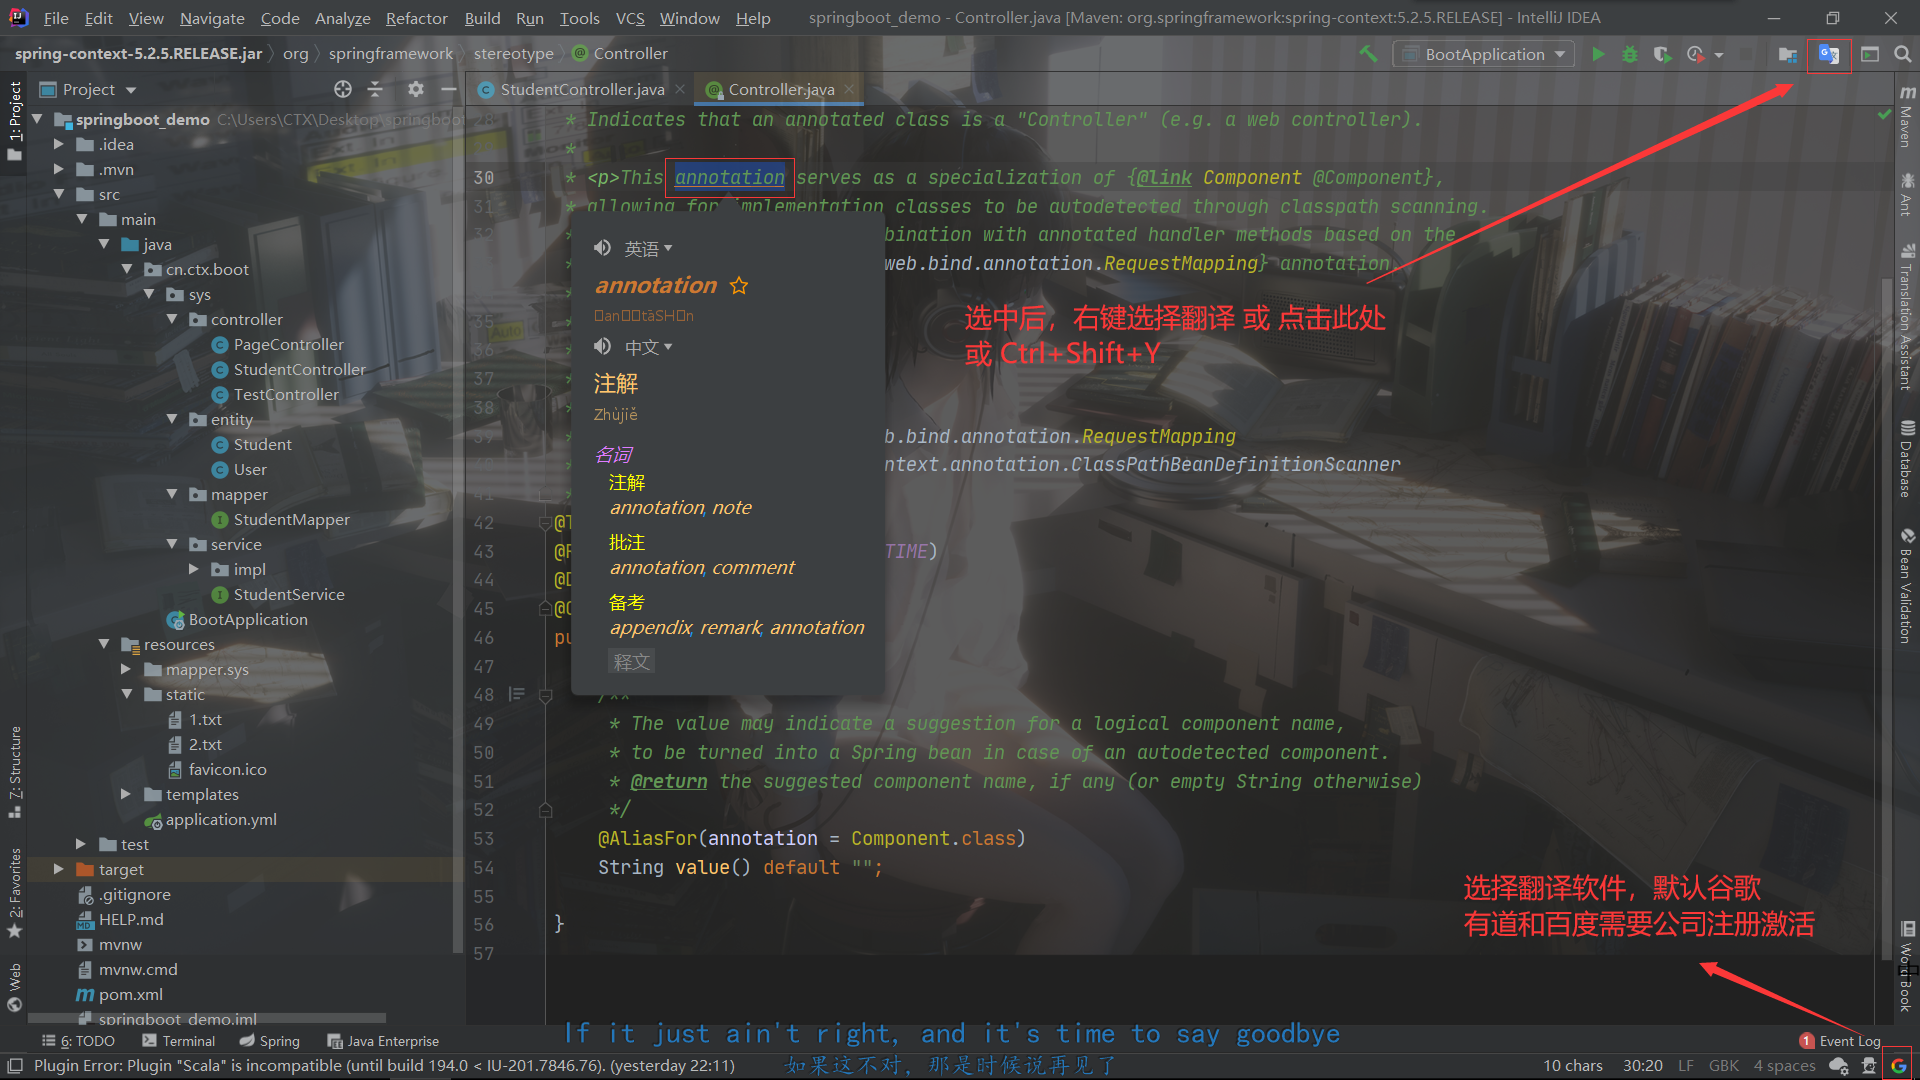1920x1080 pixels.
Task: Open the VCS menu
Action: 630,18
